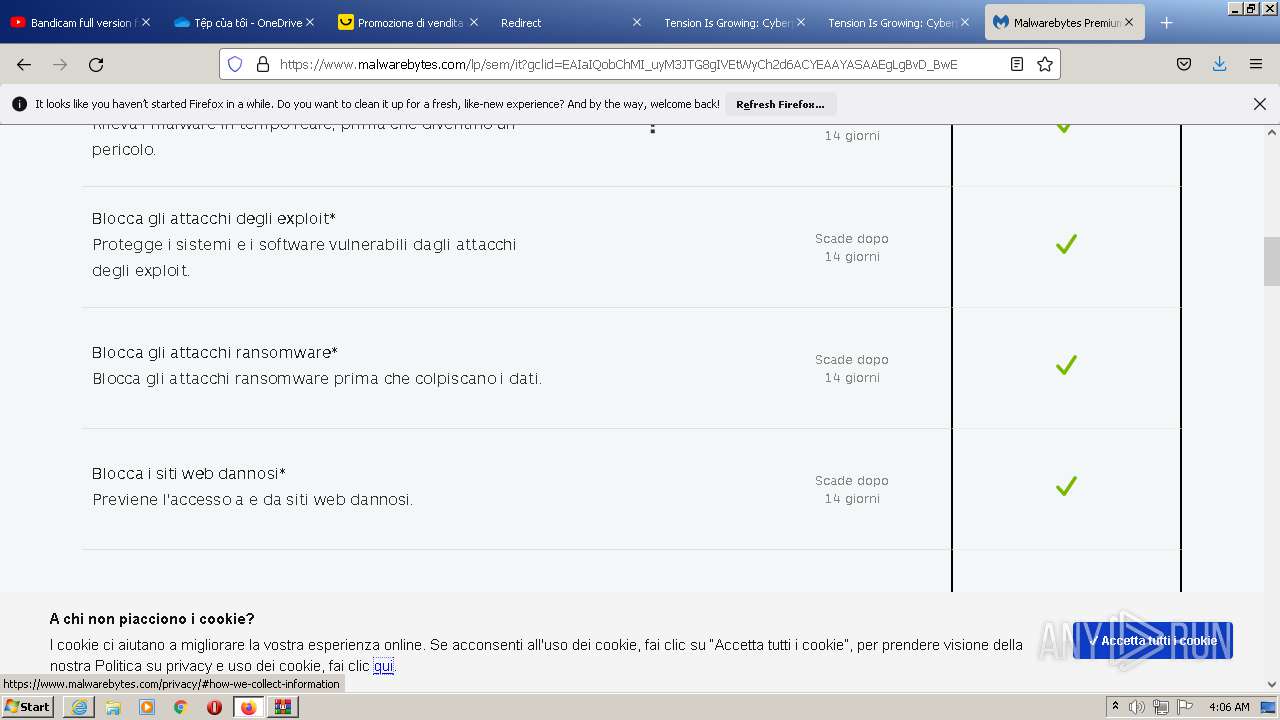This screenshot has height=720, width=1280.
Task: Open the volume control tray icon
Action: [x=1137, y=707]
